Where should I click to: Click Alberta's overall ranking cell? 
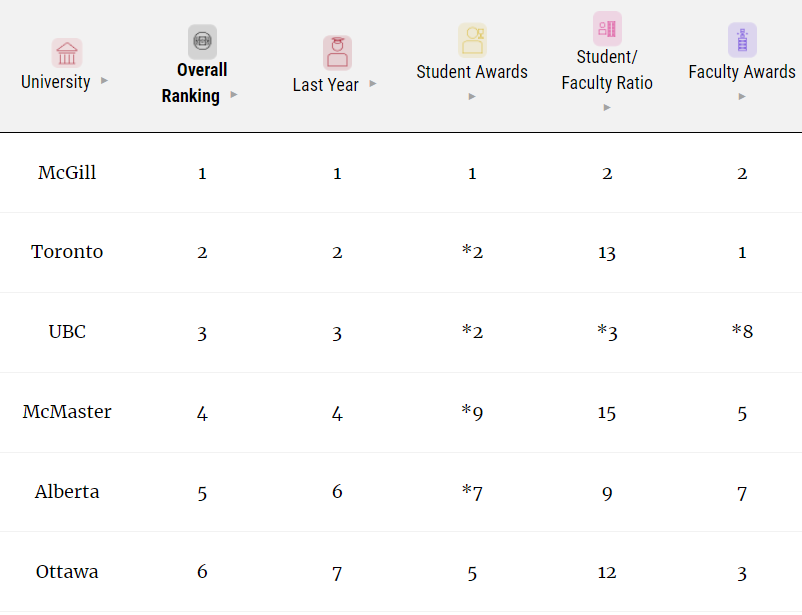(202, 492)
